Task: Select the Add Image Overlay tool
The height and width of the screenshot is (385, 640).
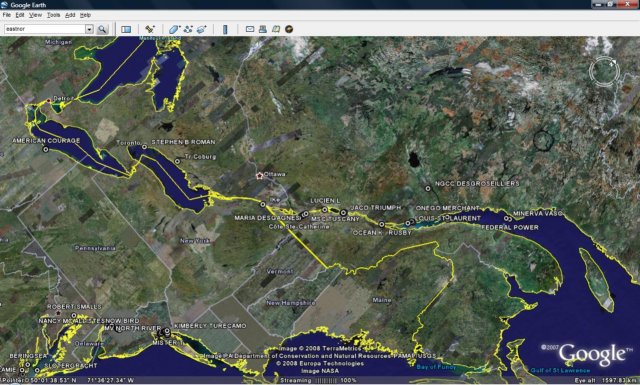Action: click(x=202, y=29)
